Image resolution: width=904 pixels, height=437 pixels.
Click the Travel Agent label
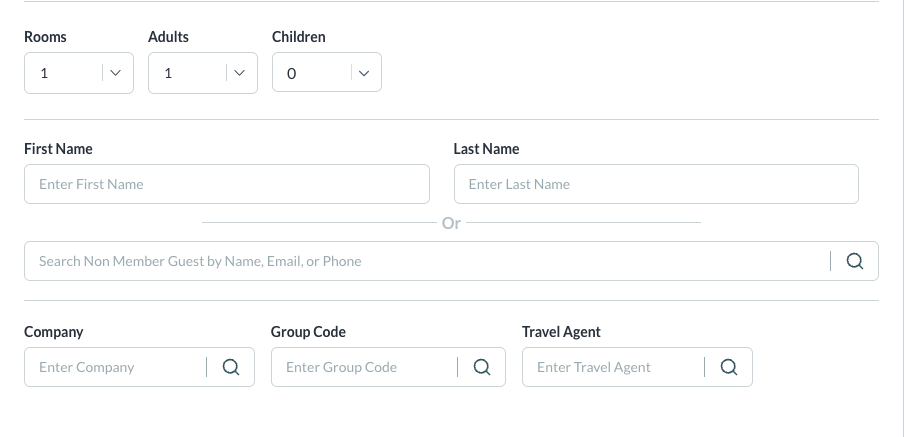561,332
